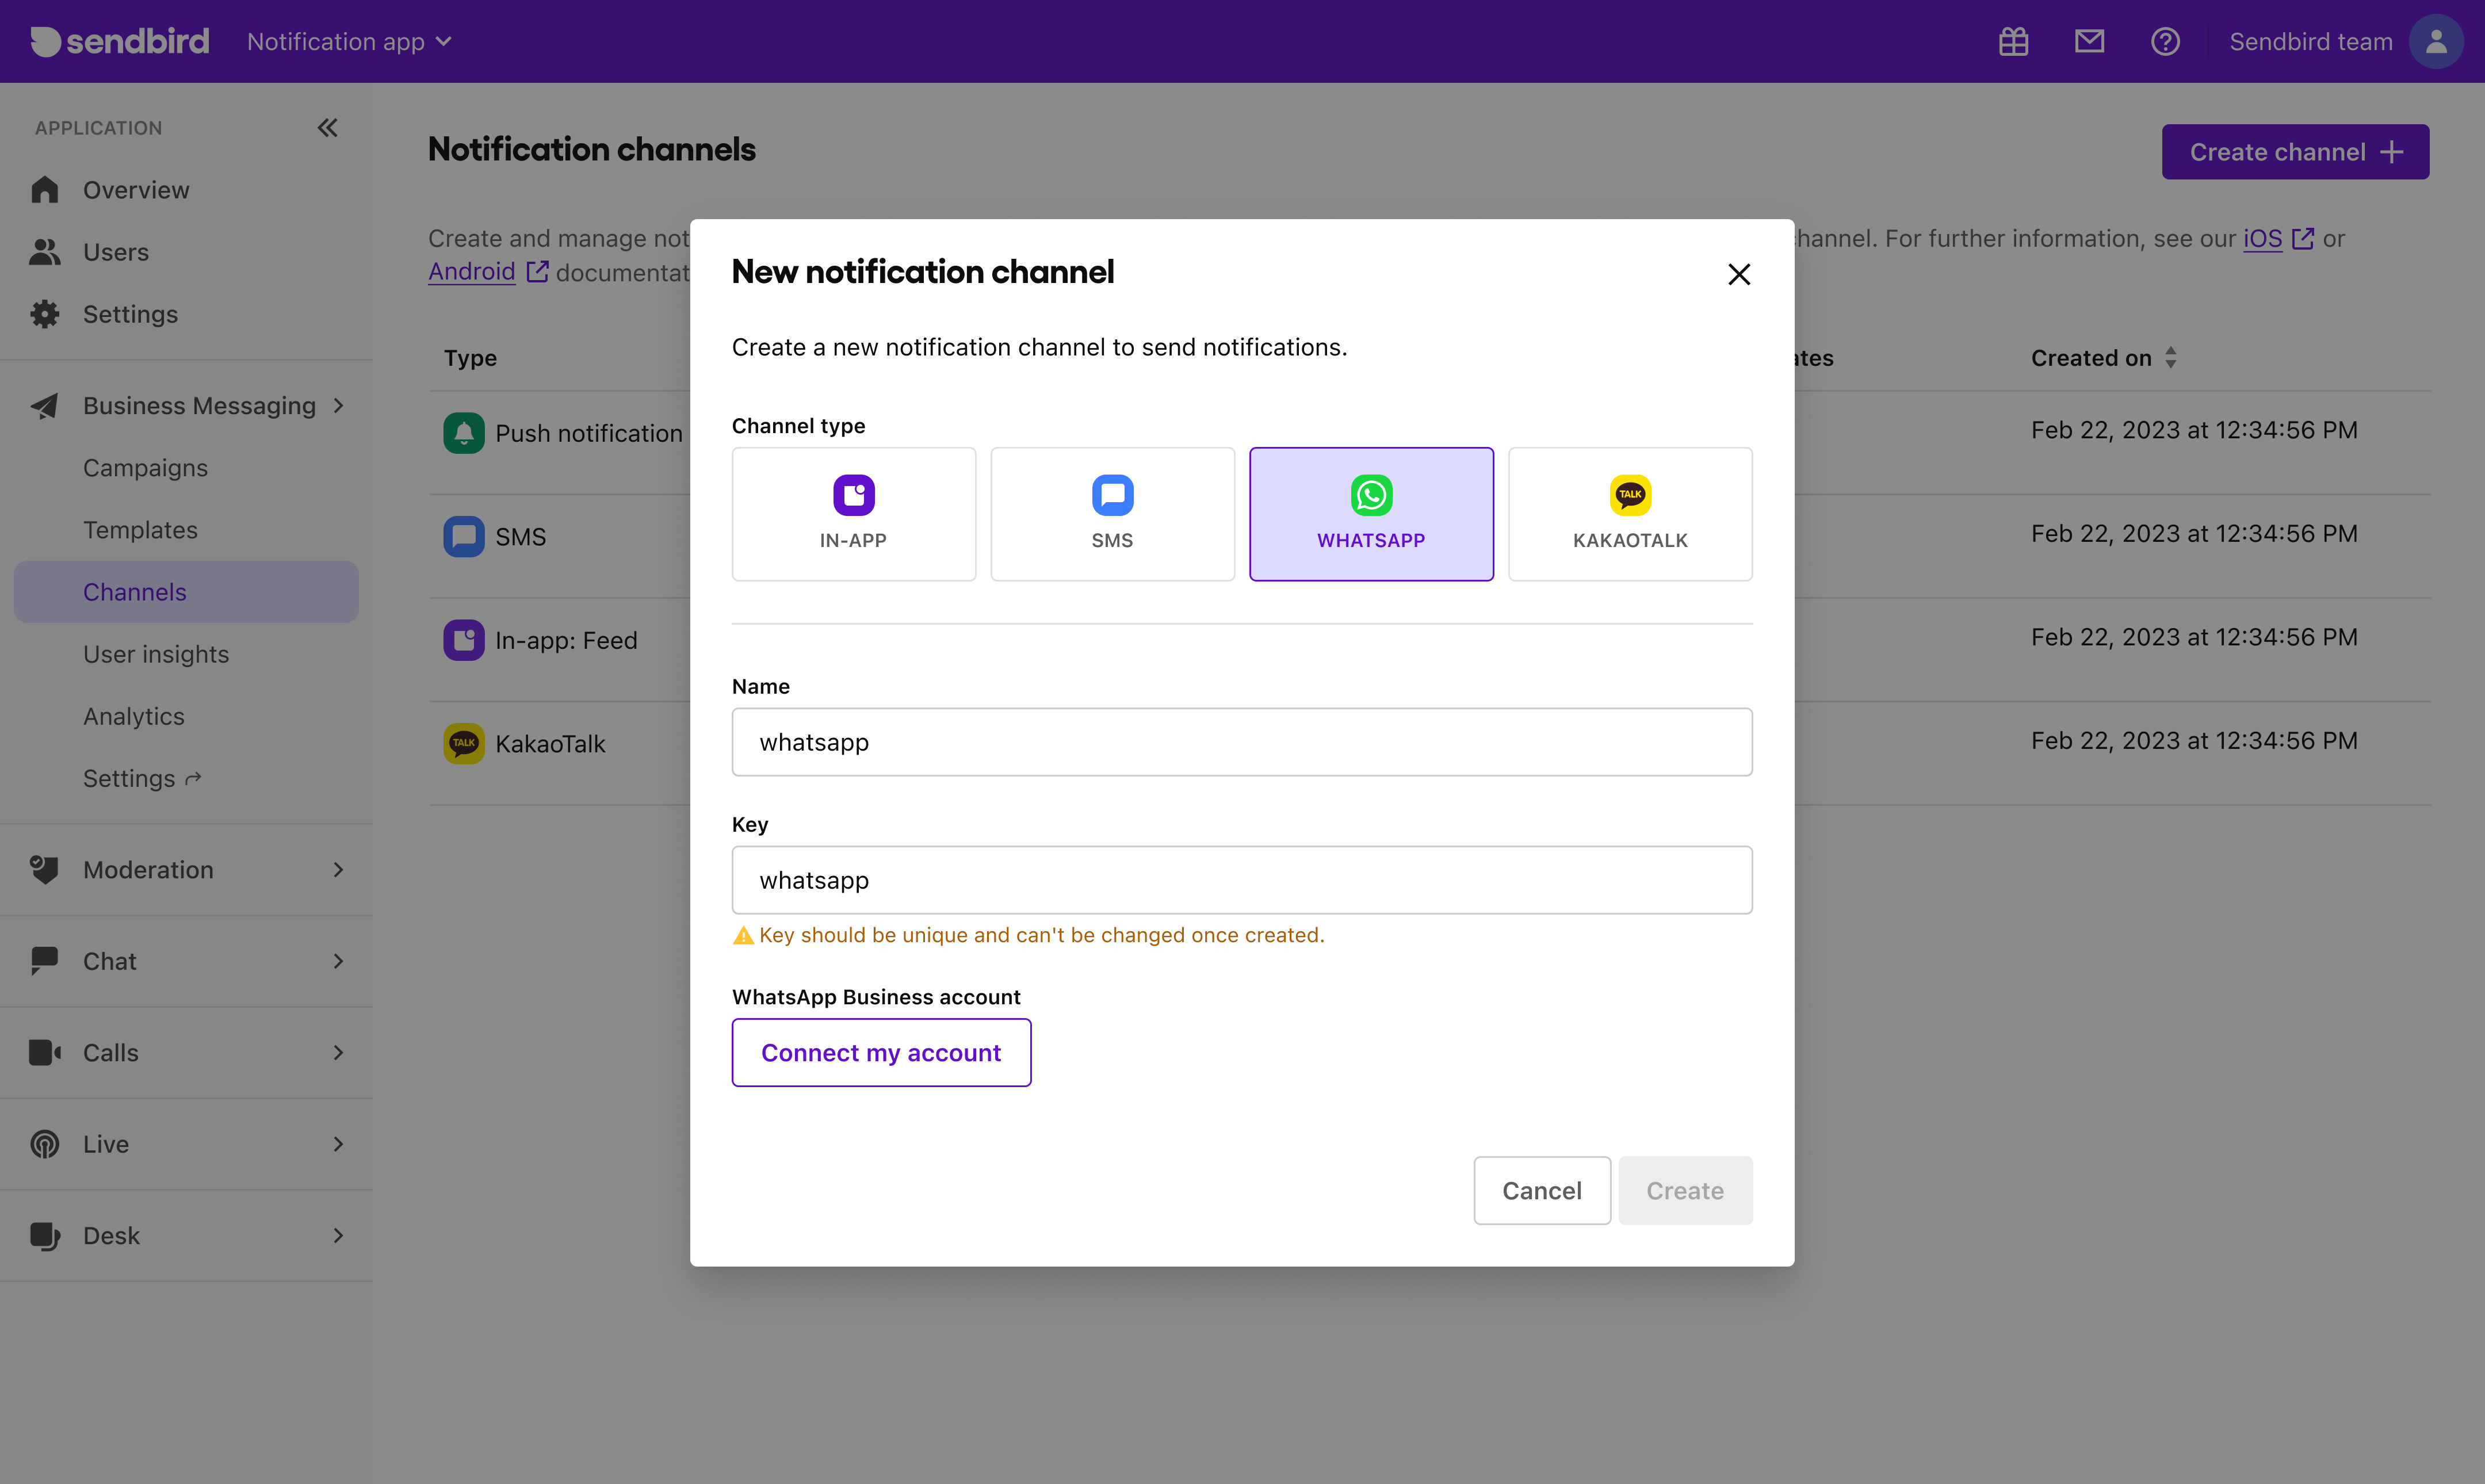Click the In-app: Feed purple icon in the table

click(x=464, y=640)
